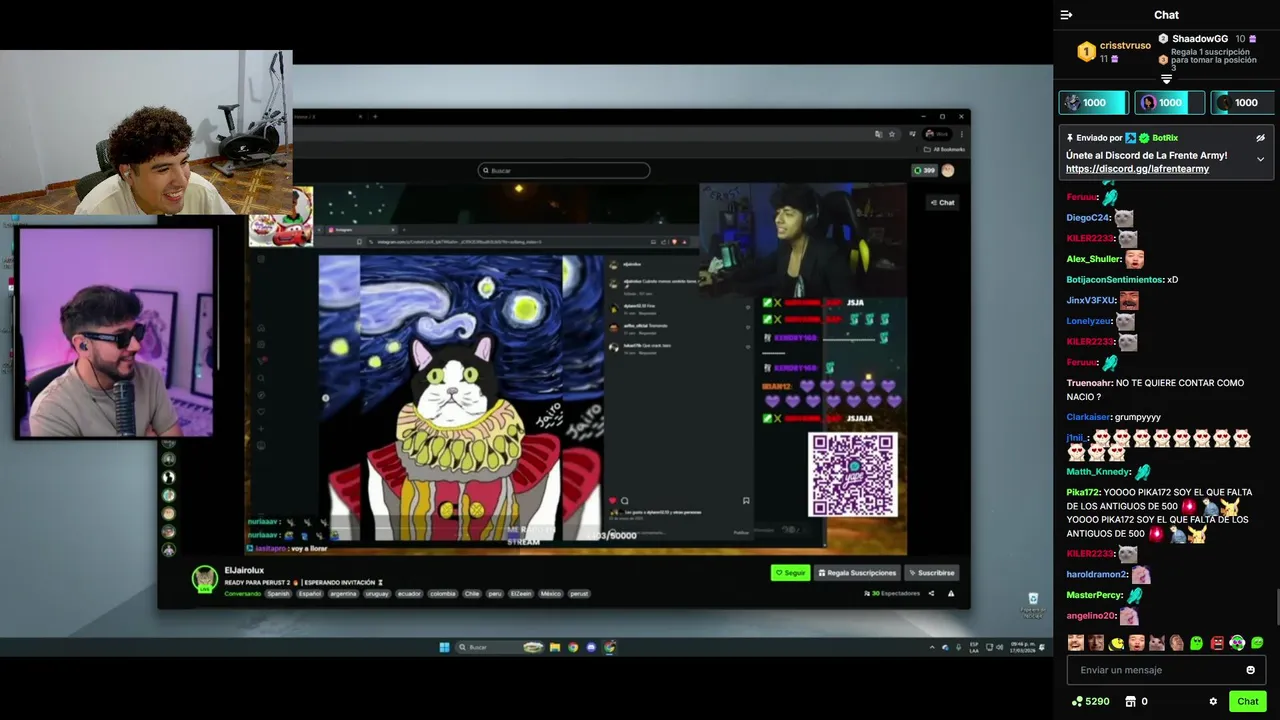Click the BotijaconSentimientos chat username
The image size is (1280, 720).
[x=1114, y=280]
